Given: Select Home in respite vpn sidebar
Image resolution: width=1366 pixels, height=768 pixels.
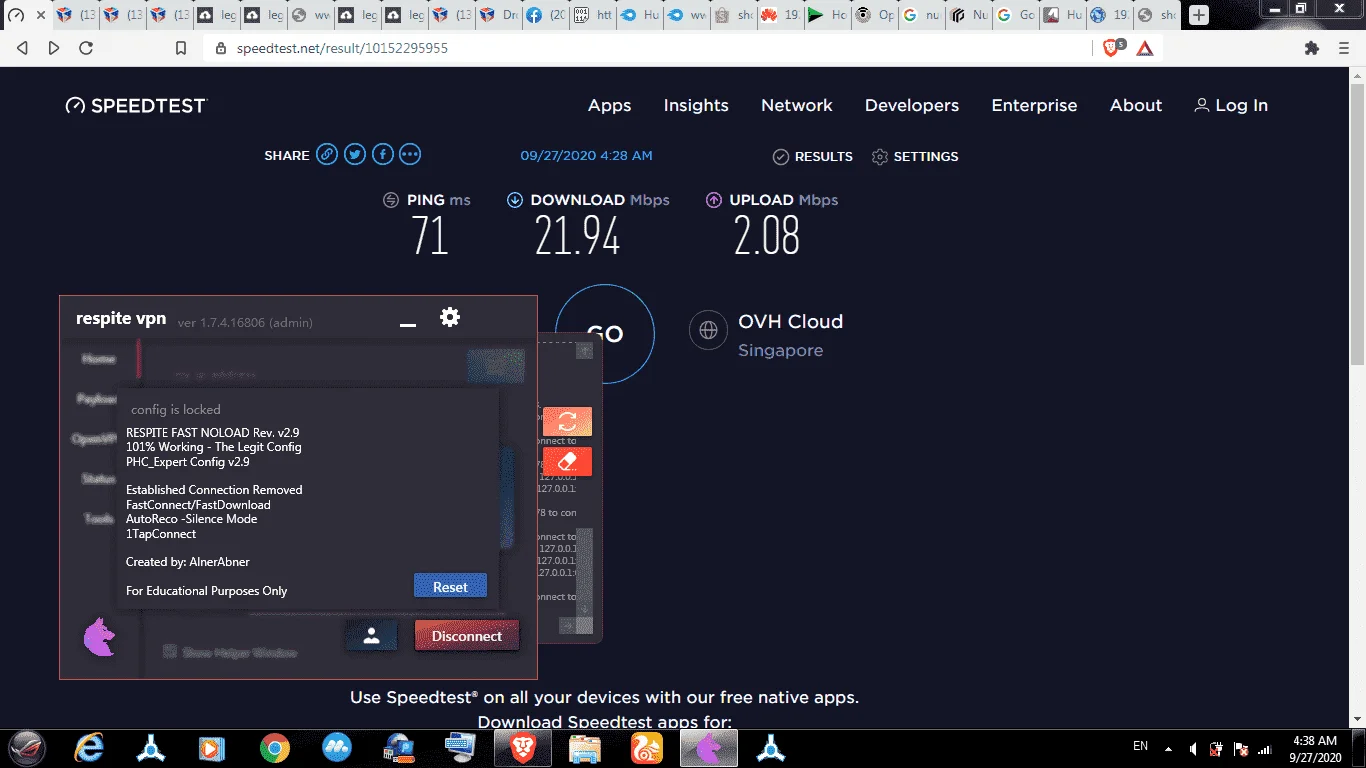Looking at the screenshot, I should [99, 359].
